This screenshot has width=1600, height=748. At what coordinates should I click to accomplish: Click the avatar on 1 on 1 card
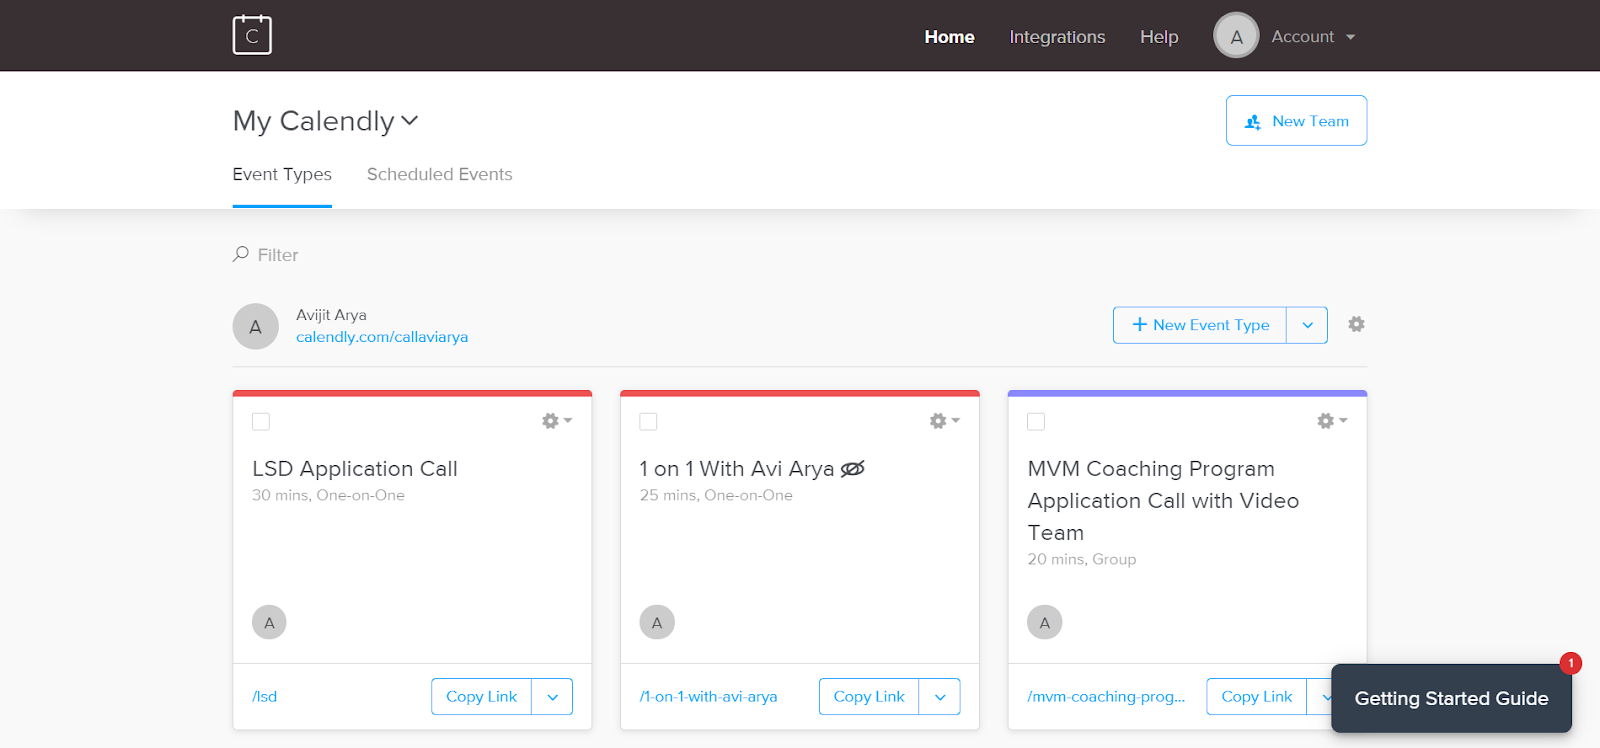point(657,622)
